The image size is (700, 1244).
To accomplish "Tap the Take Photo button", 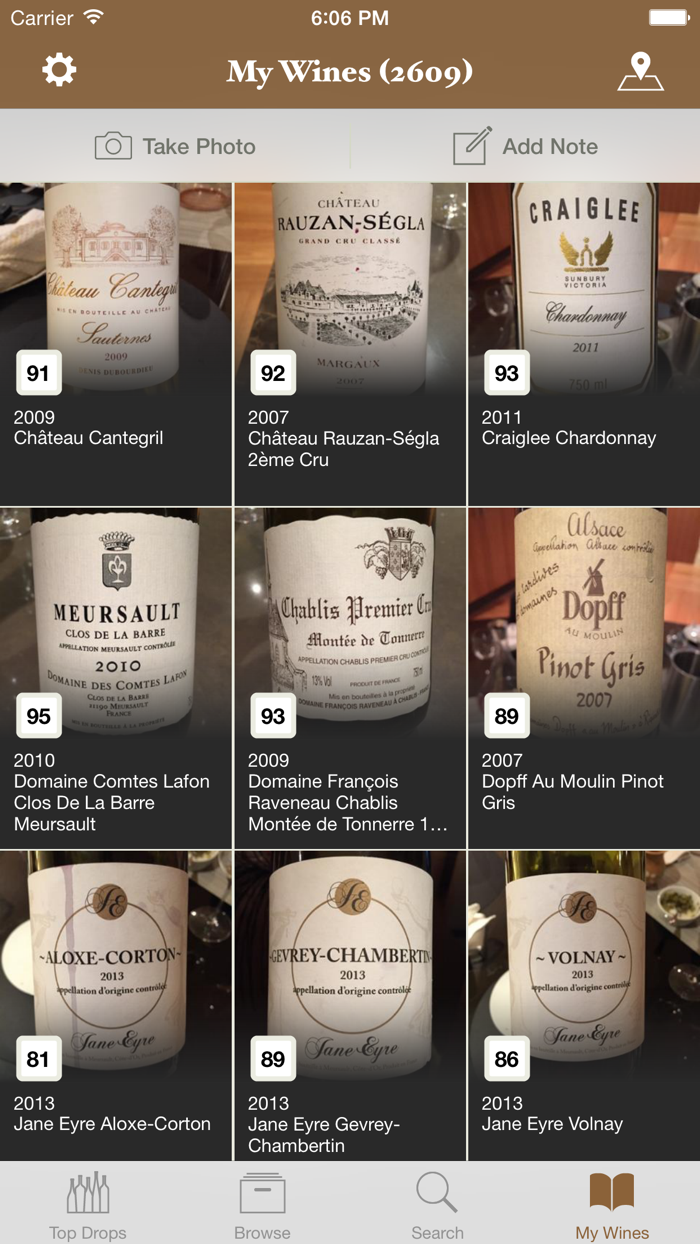I will point(175,146).
